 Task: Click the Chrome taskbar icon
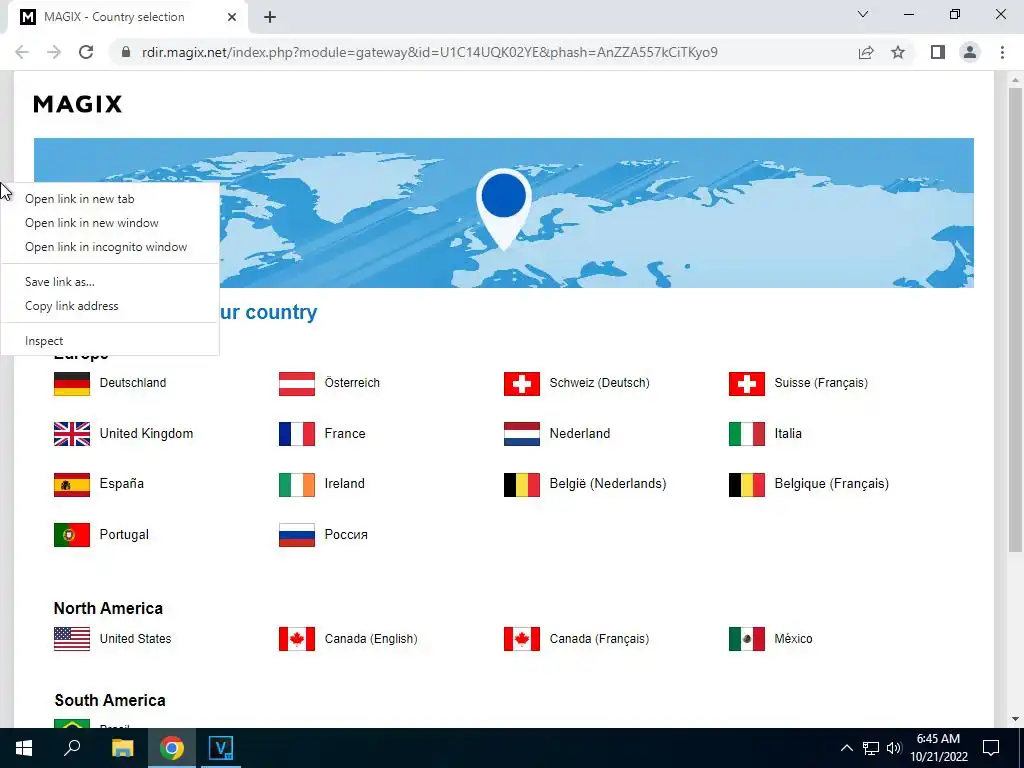click(172, 748)
